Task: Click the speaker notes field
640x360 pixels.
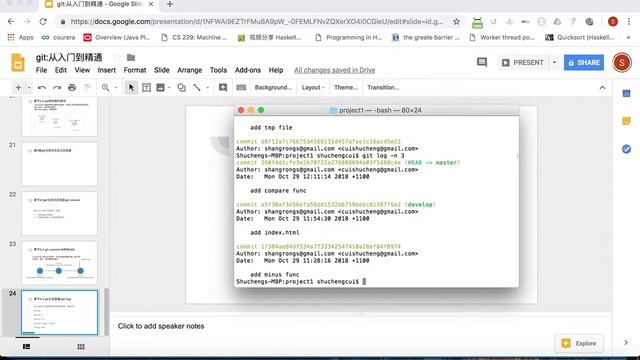Action: [361, 326]
